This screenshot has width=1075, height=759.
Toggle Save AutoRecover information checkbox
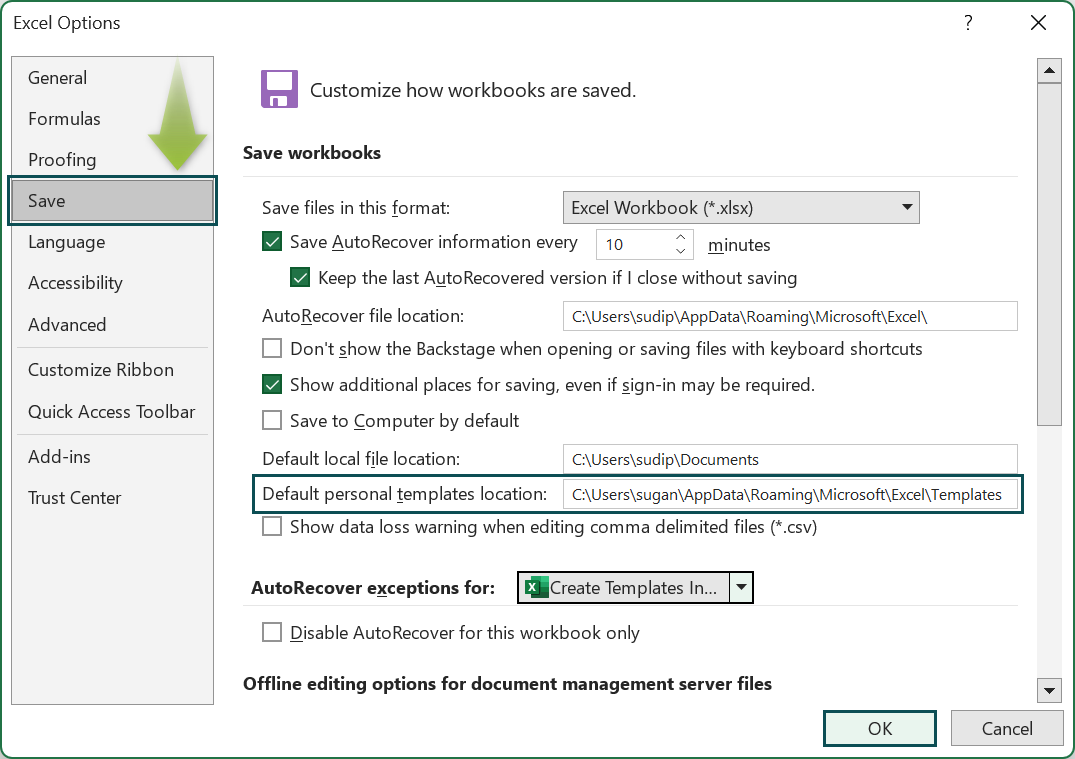(x=272, y=242)
